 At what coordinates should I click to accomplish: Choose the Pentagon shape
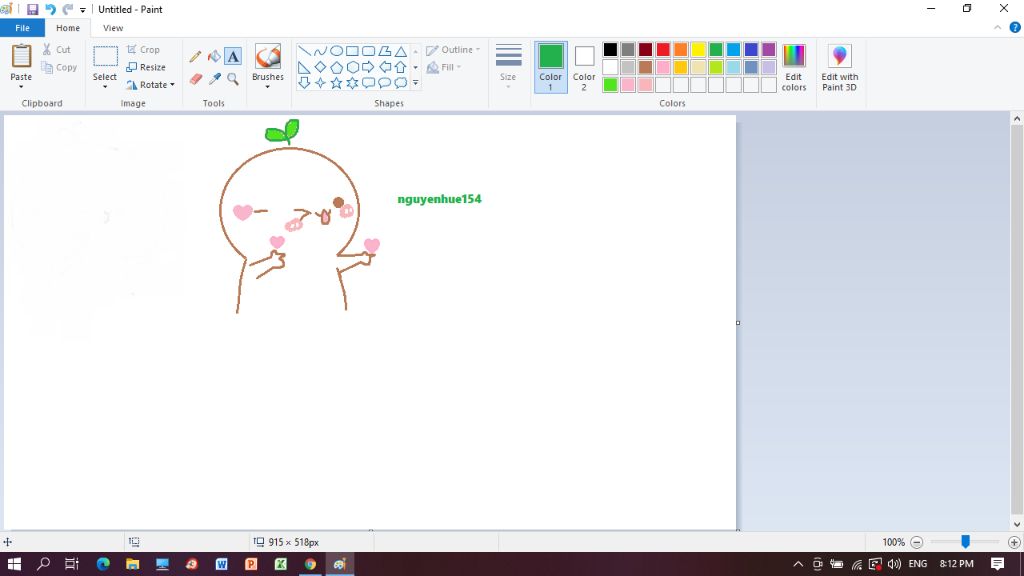tap(336, 67)
